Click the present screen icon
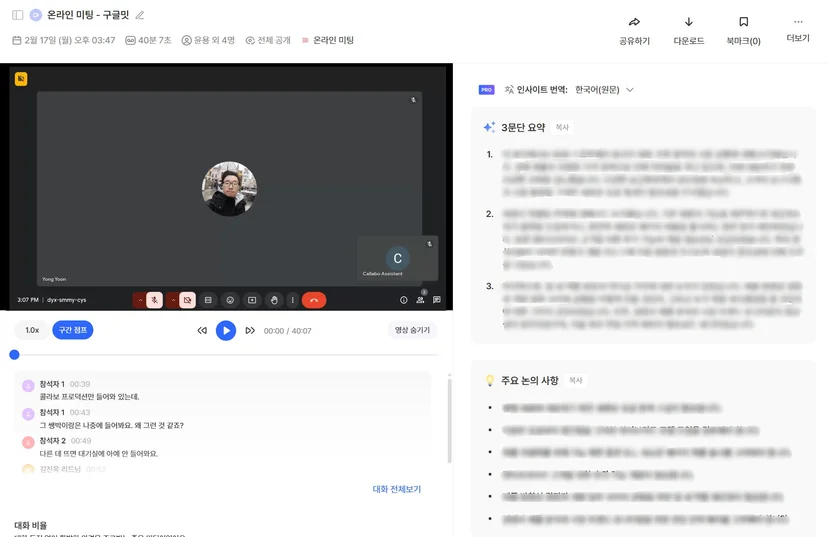This screenshot has width=828, height=537. [252, 300]
